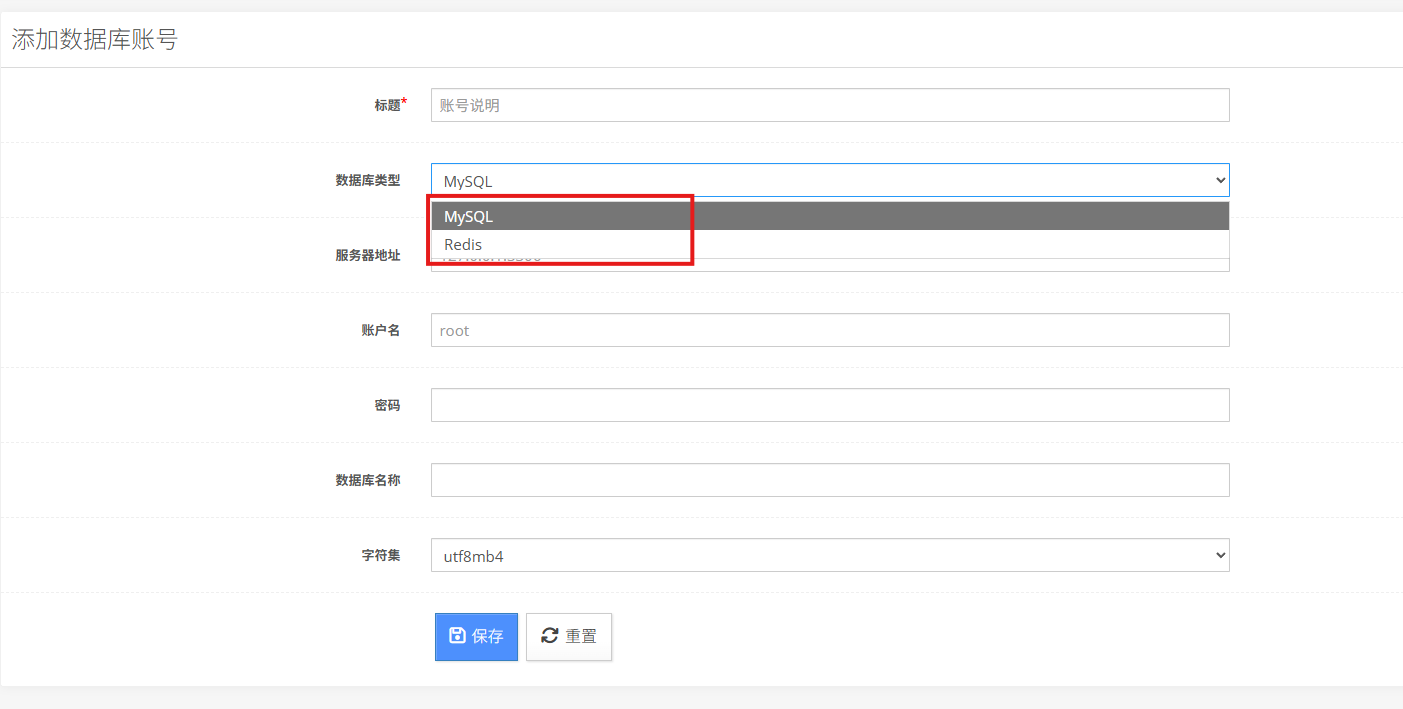Focus the 标题 field with 账号说明 placeholder
1403x709 pixels.
pos(829,105)
